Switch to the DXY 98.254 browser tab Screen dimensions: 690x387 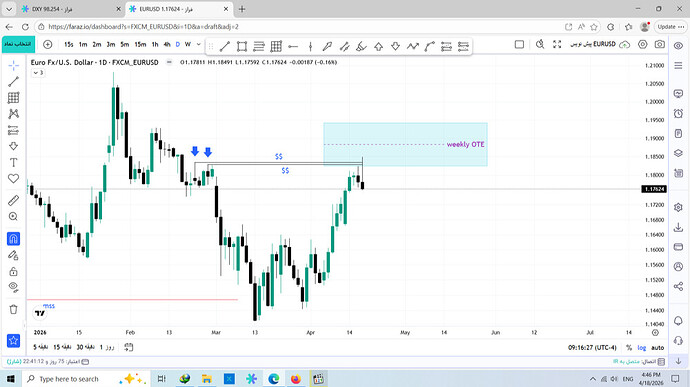coord(70,9)
